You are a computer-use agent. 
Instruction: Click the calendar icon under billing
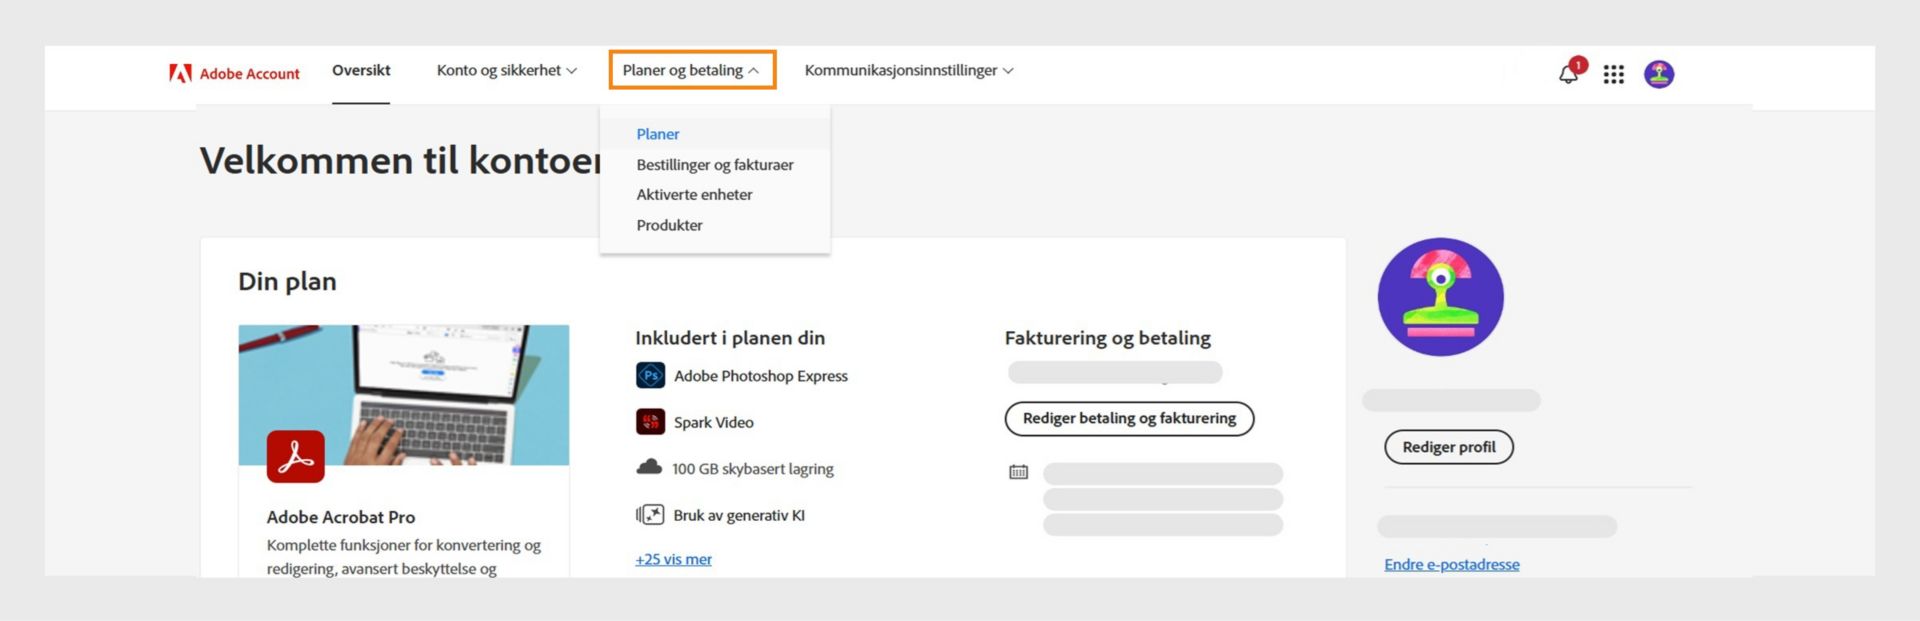pos(1018,472)
